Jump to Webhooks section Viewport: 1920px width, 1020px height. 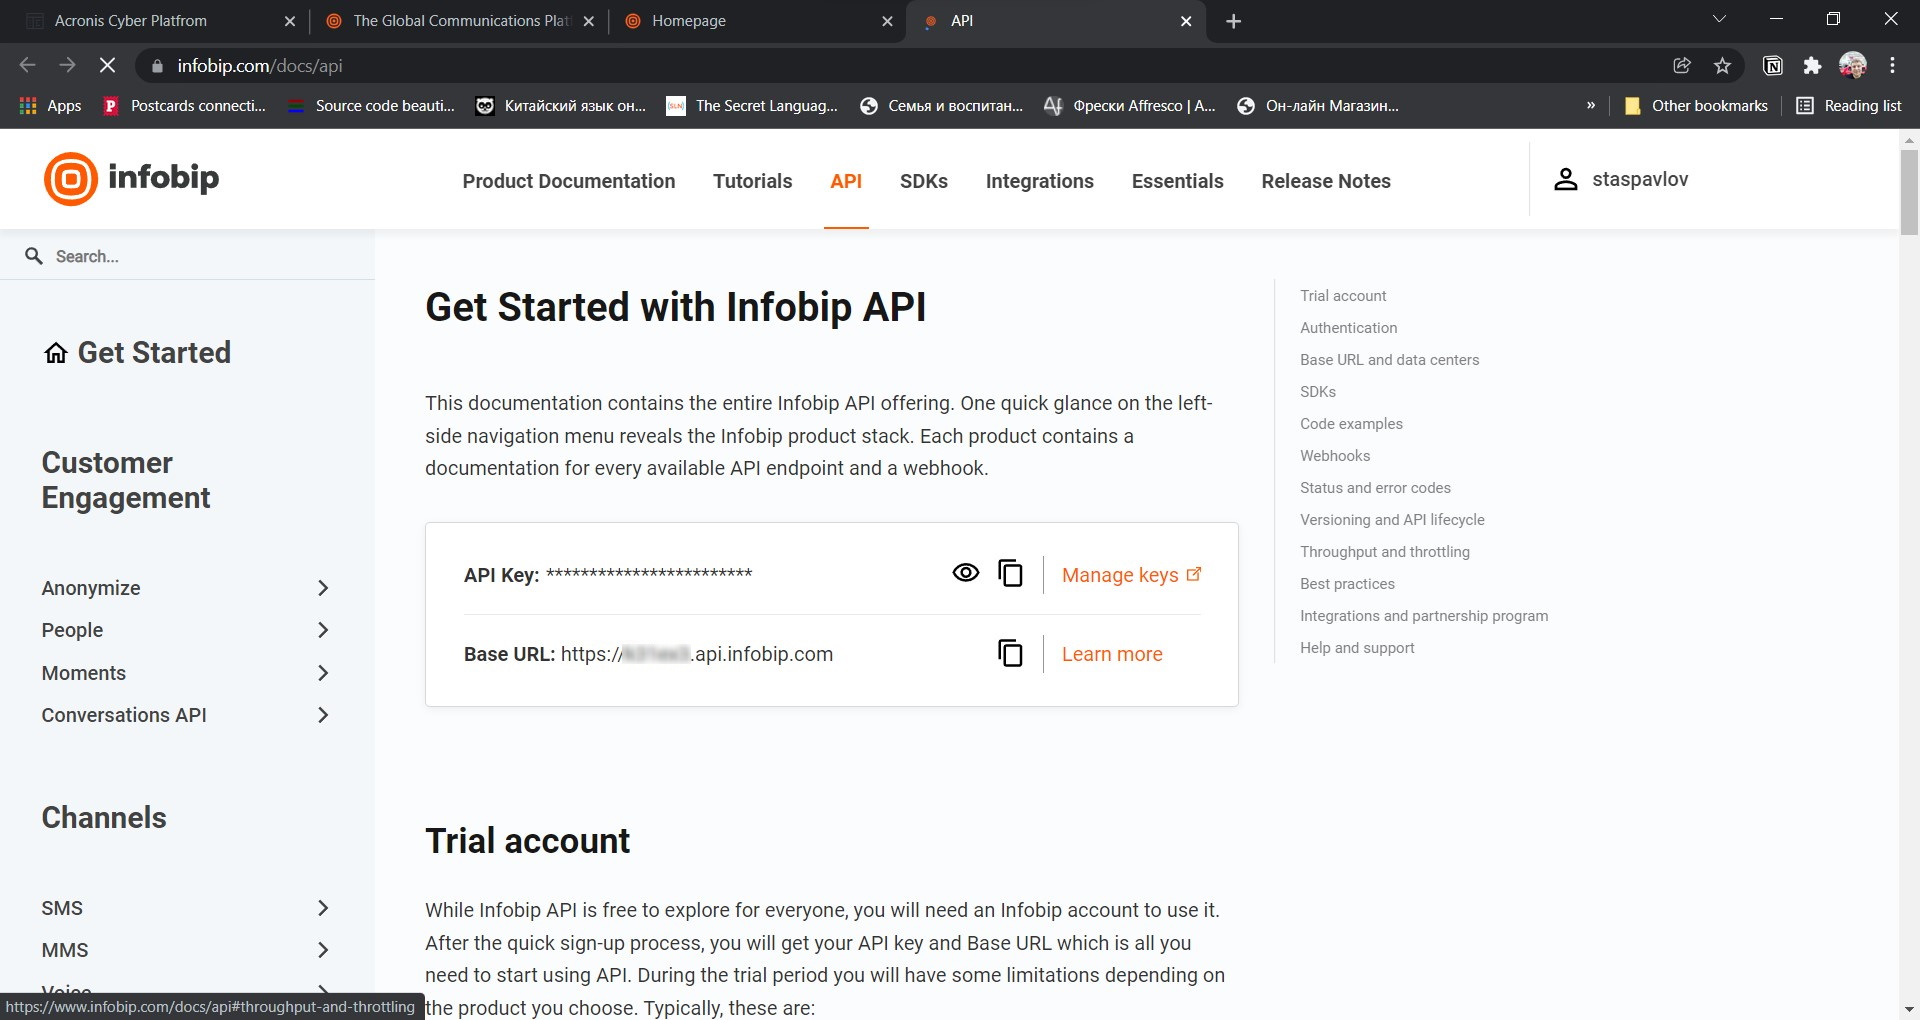pyautogui.click(x=1335, y=456)
